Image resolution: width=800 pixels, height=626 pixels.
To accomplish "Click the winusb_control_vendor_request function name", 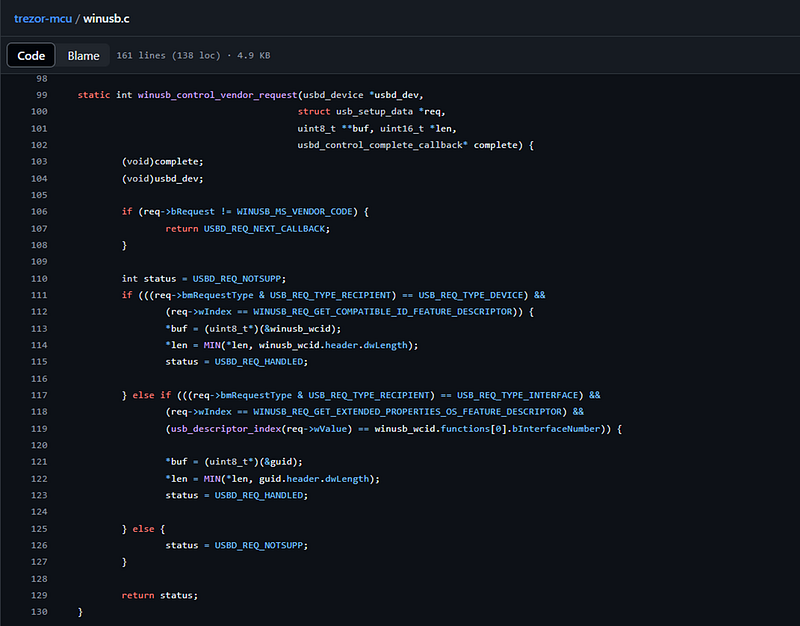I will [x=217, y=95].
